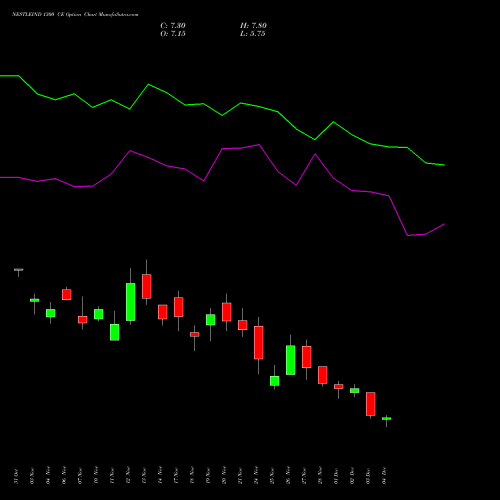Click the 12 Nov date label

click(128, 476)
